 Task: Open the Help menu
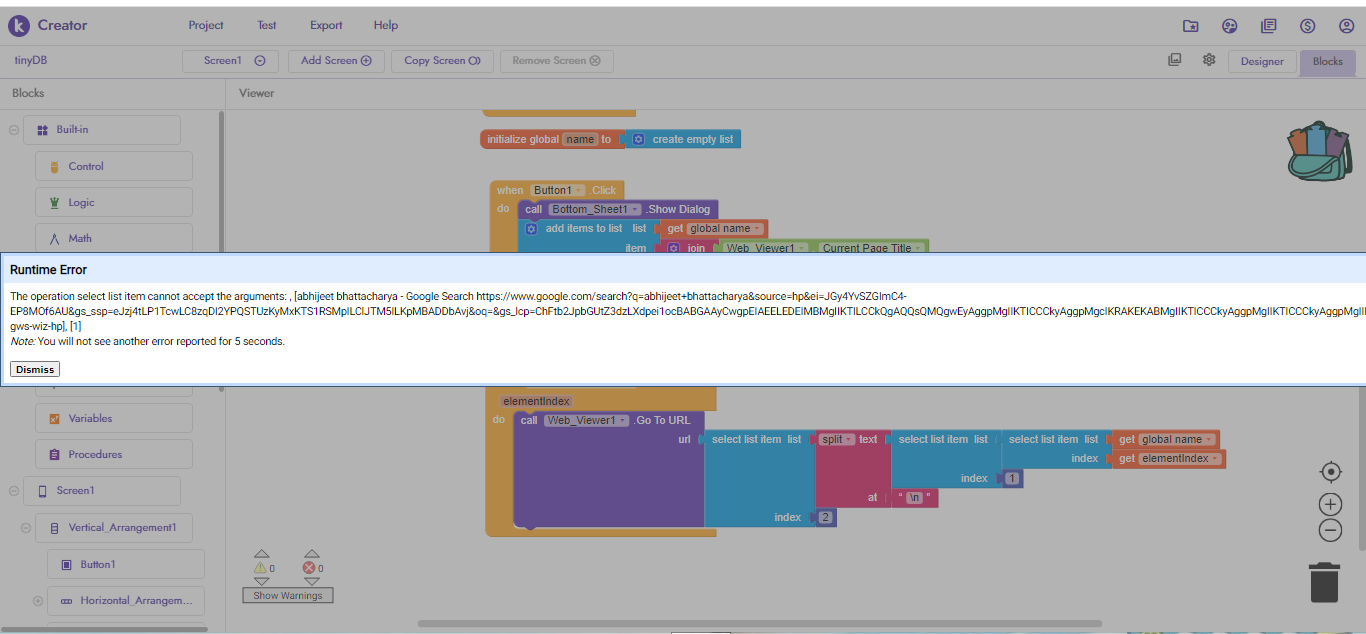pyautogui.click(x=386, y=25)
